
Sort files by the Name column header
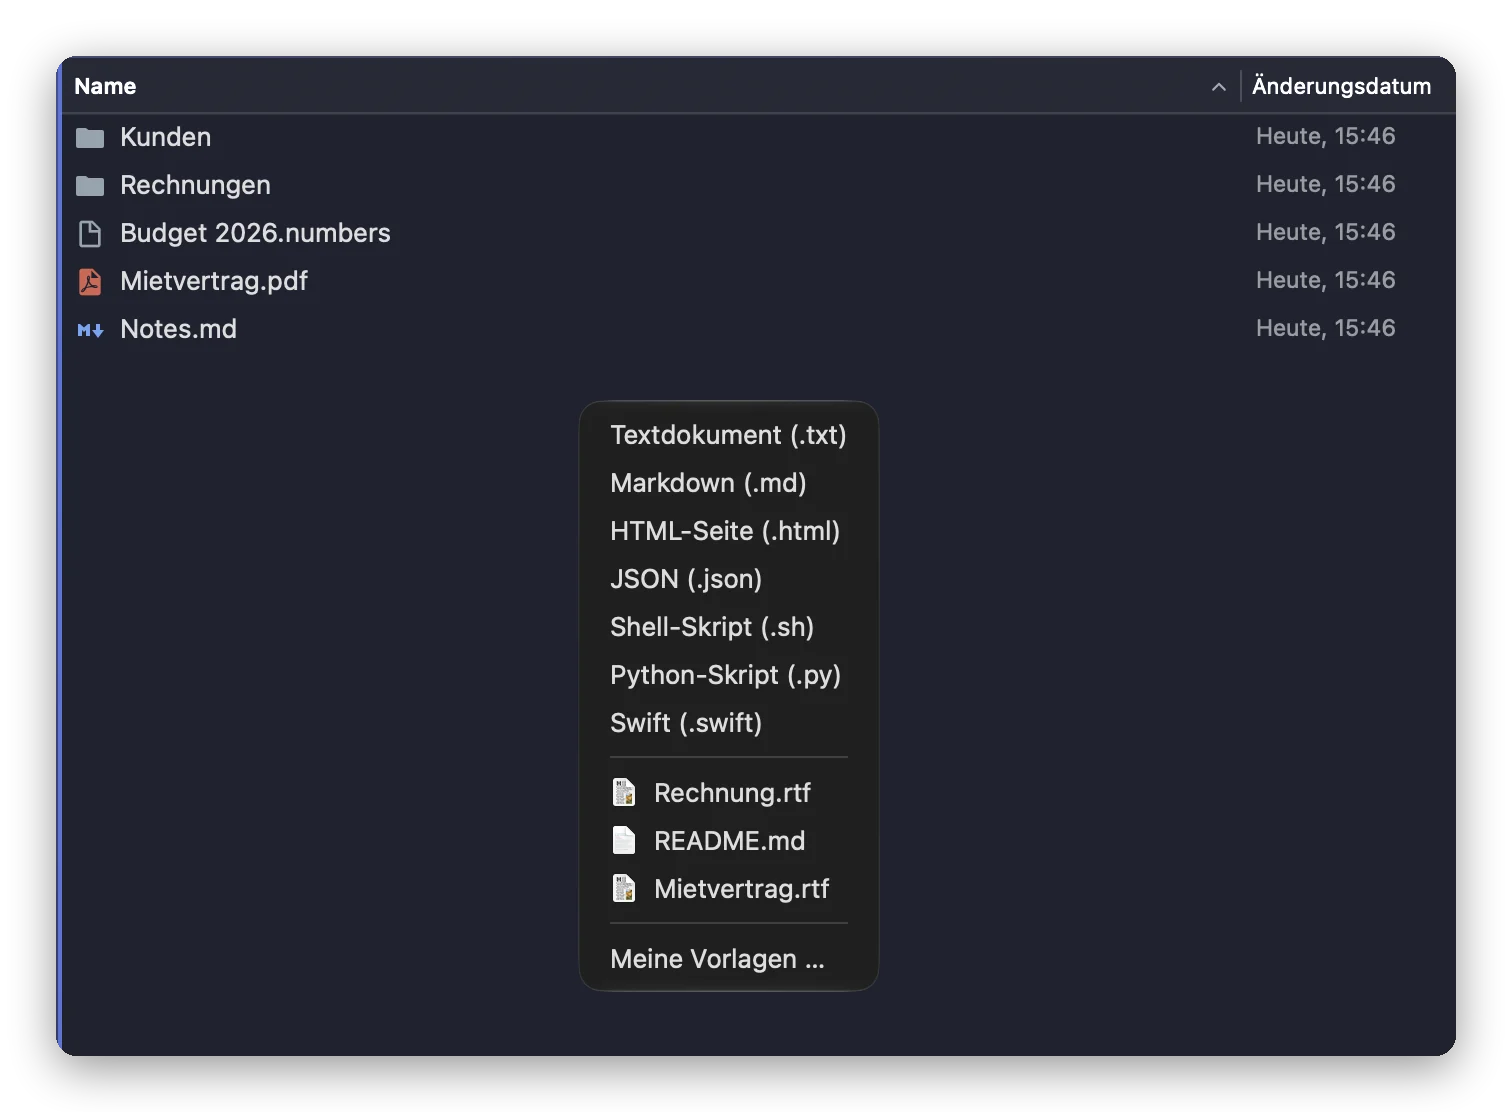pos(105,86)
